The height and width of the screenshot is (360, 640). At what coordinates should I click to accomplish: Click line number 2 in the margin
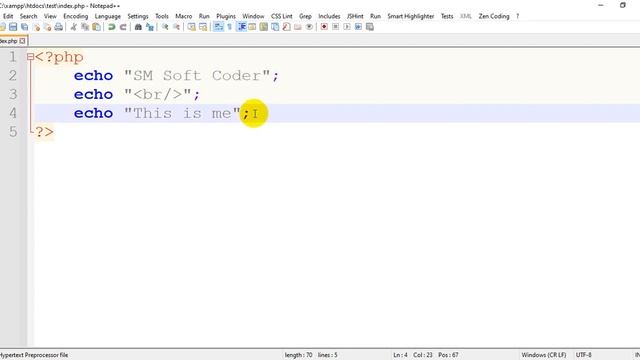[x=13, y=76]
